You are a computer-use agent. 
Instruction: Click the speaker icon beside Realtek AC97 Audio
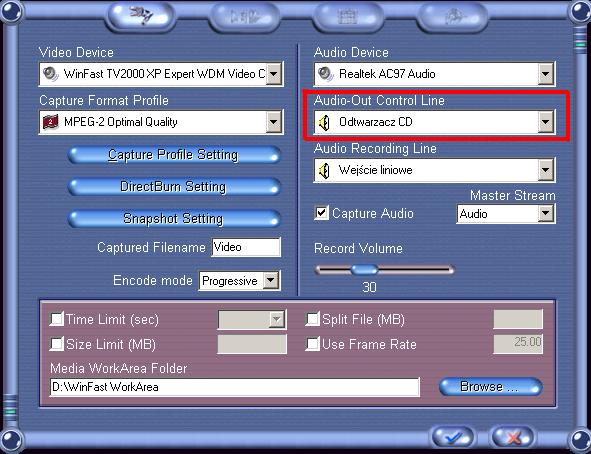click(x=326, y=73)
